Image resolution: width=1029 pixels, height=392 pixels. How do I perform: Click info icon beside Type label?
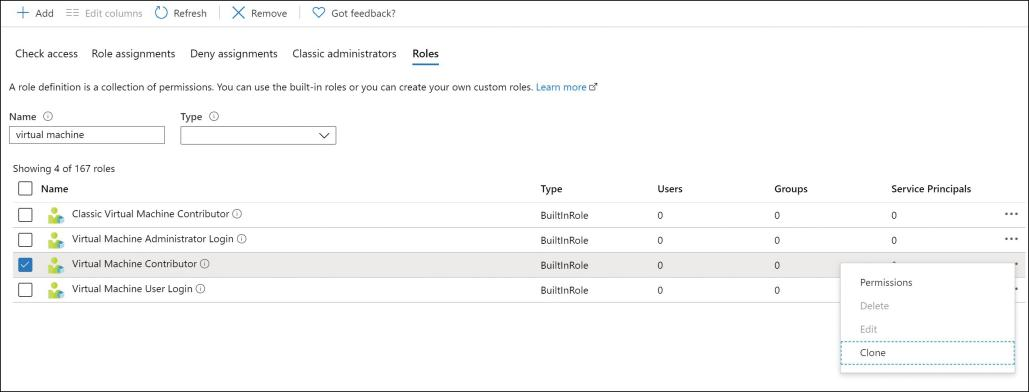213,116
